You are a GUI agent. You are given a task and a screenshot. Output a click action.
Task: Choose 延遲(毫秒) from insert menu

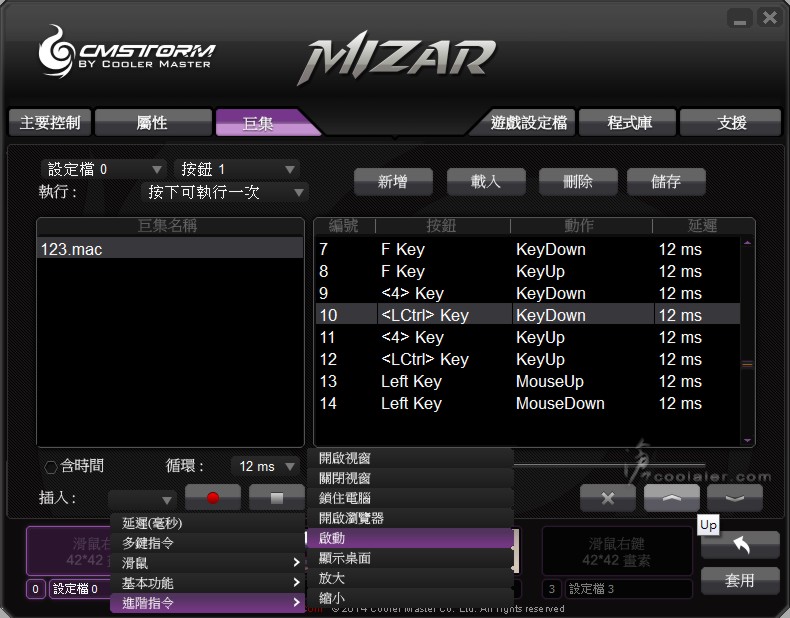[x=208, y=523]
